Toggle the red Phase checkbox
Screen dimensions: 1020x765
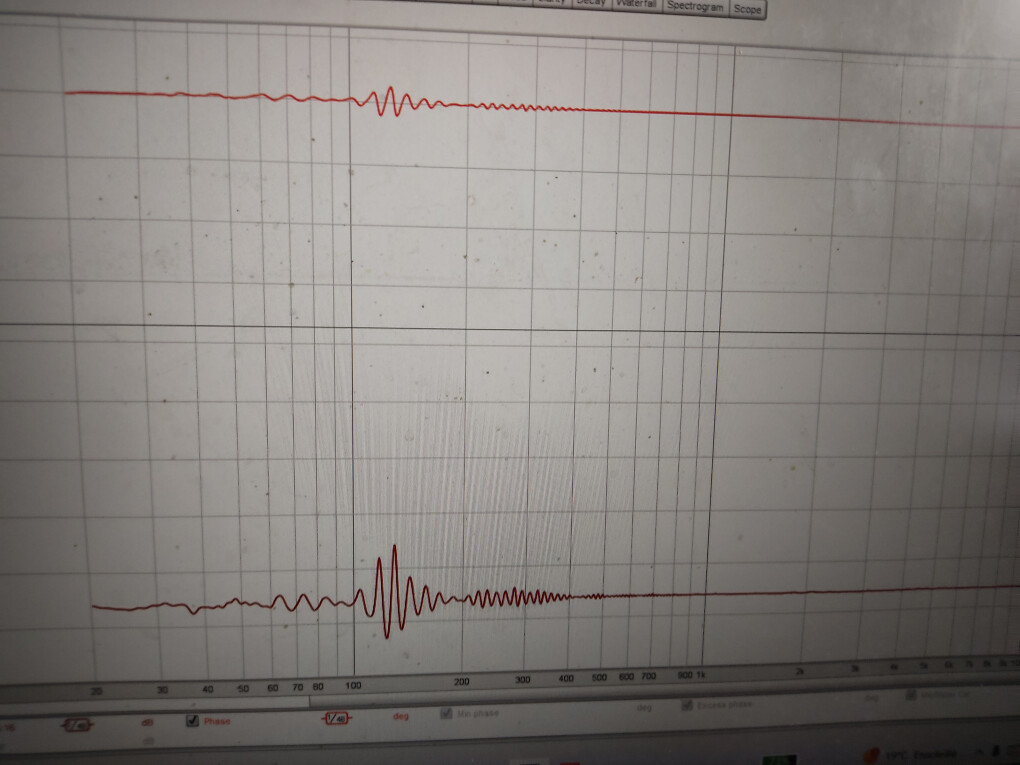[x=192, y=720]
